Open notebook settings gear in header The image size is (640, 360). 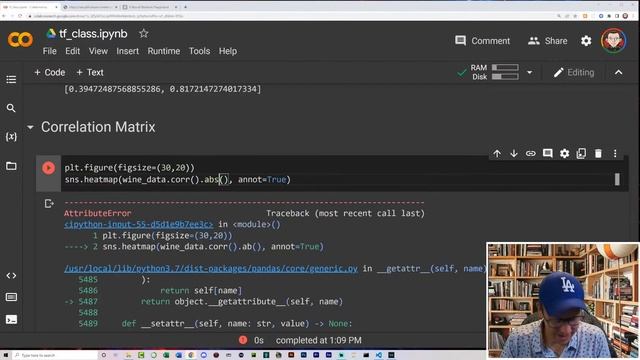(586, 41)
